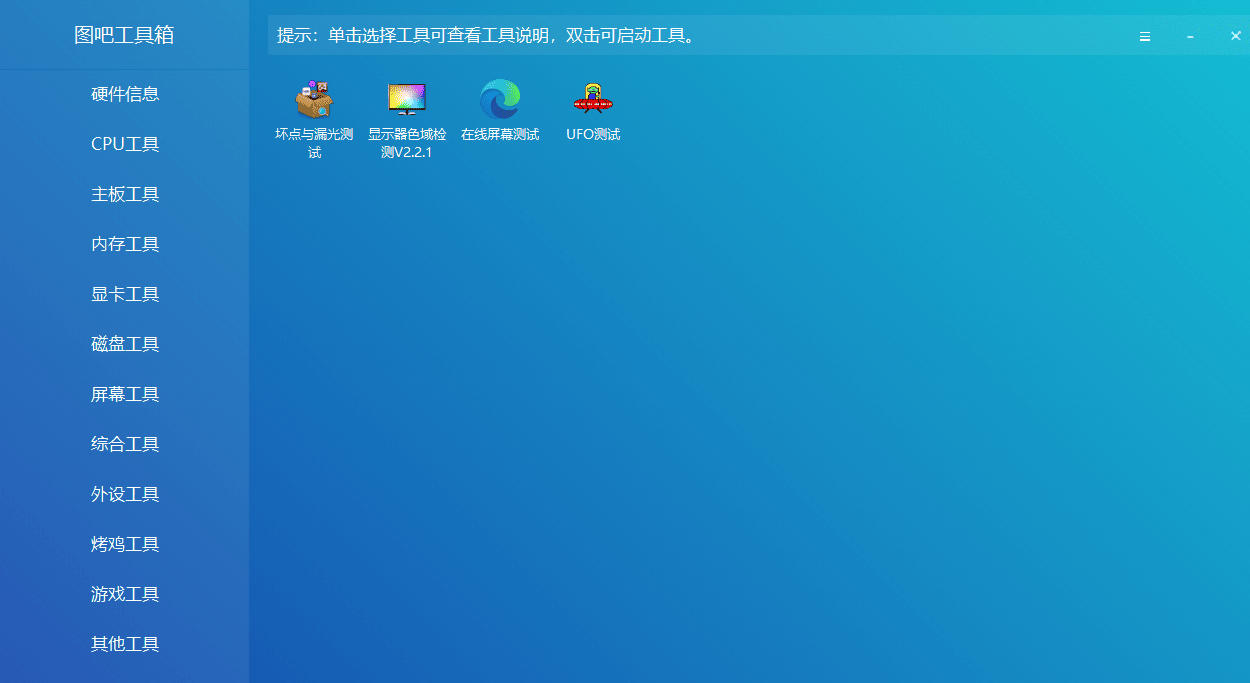Select the 屏幕工具 sidebar item
This screenshot has height=683, width=1250.
(125, 394)
